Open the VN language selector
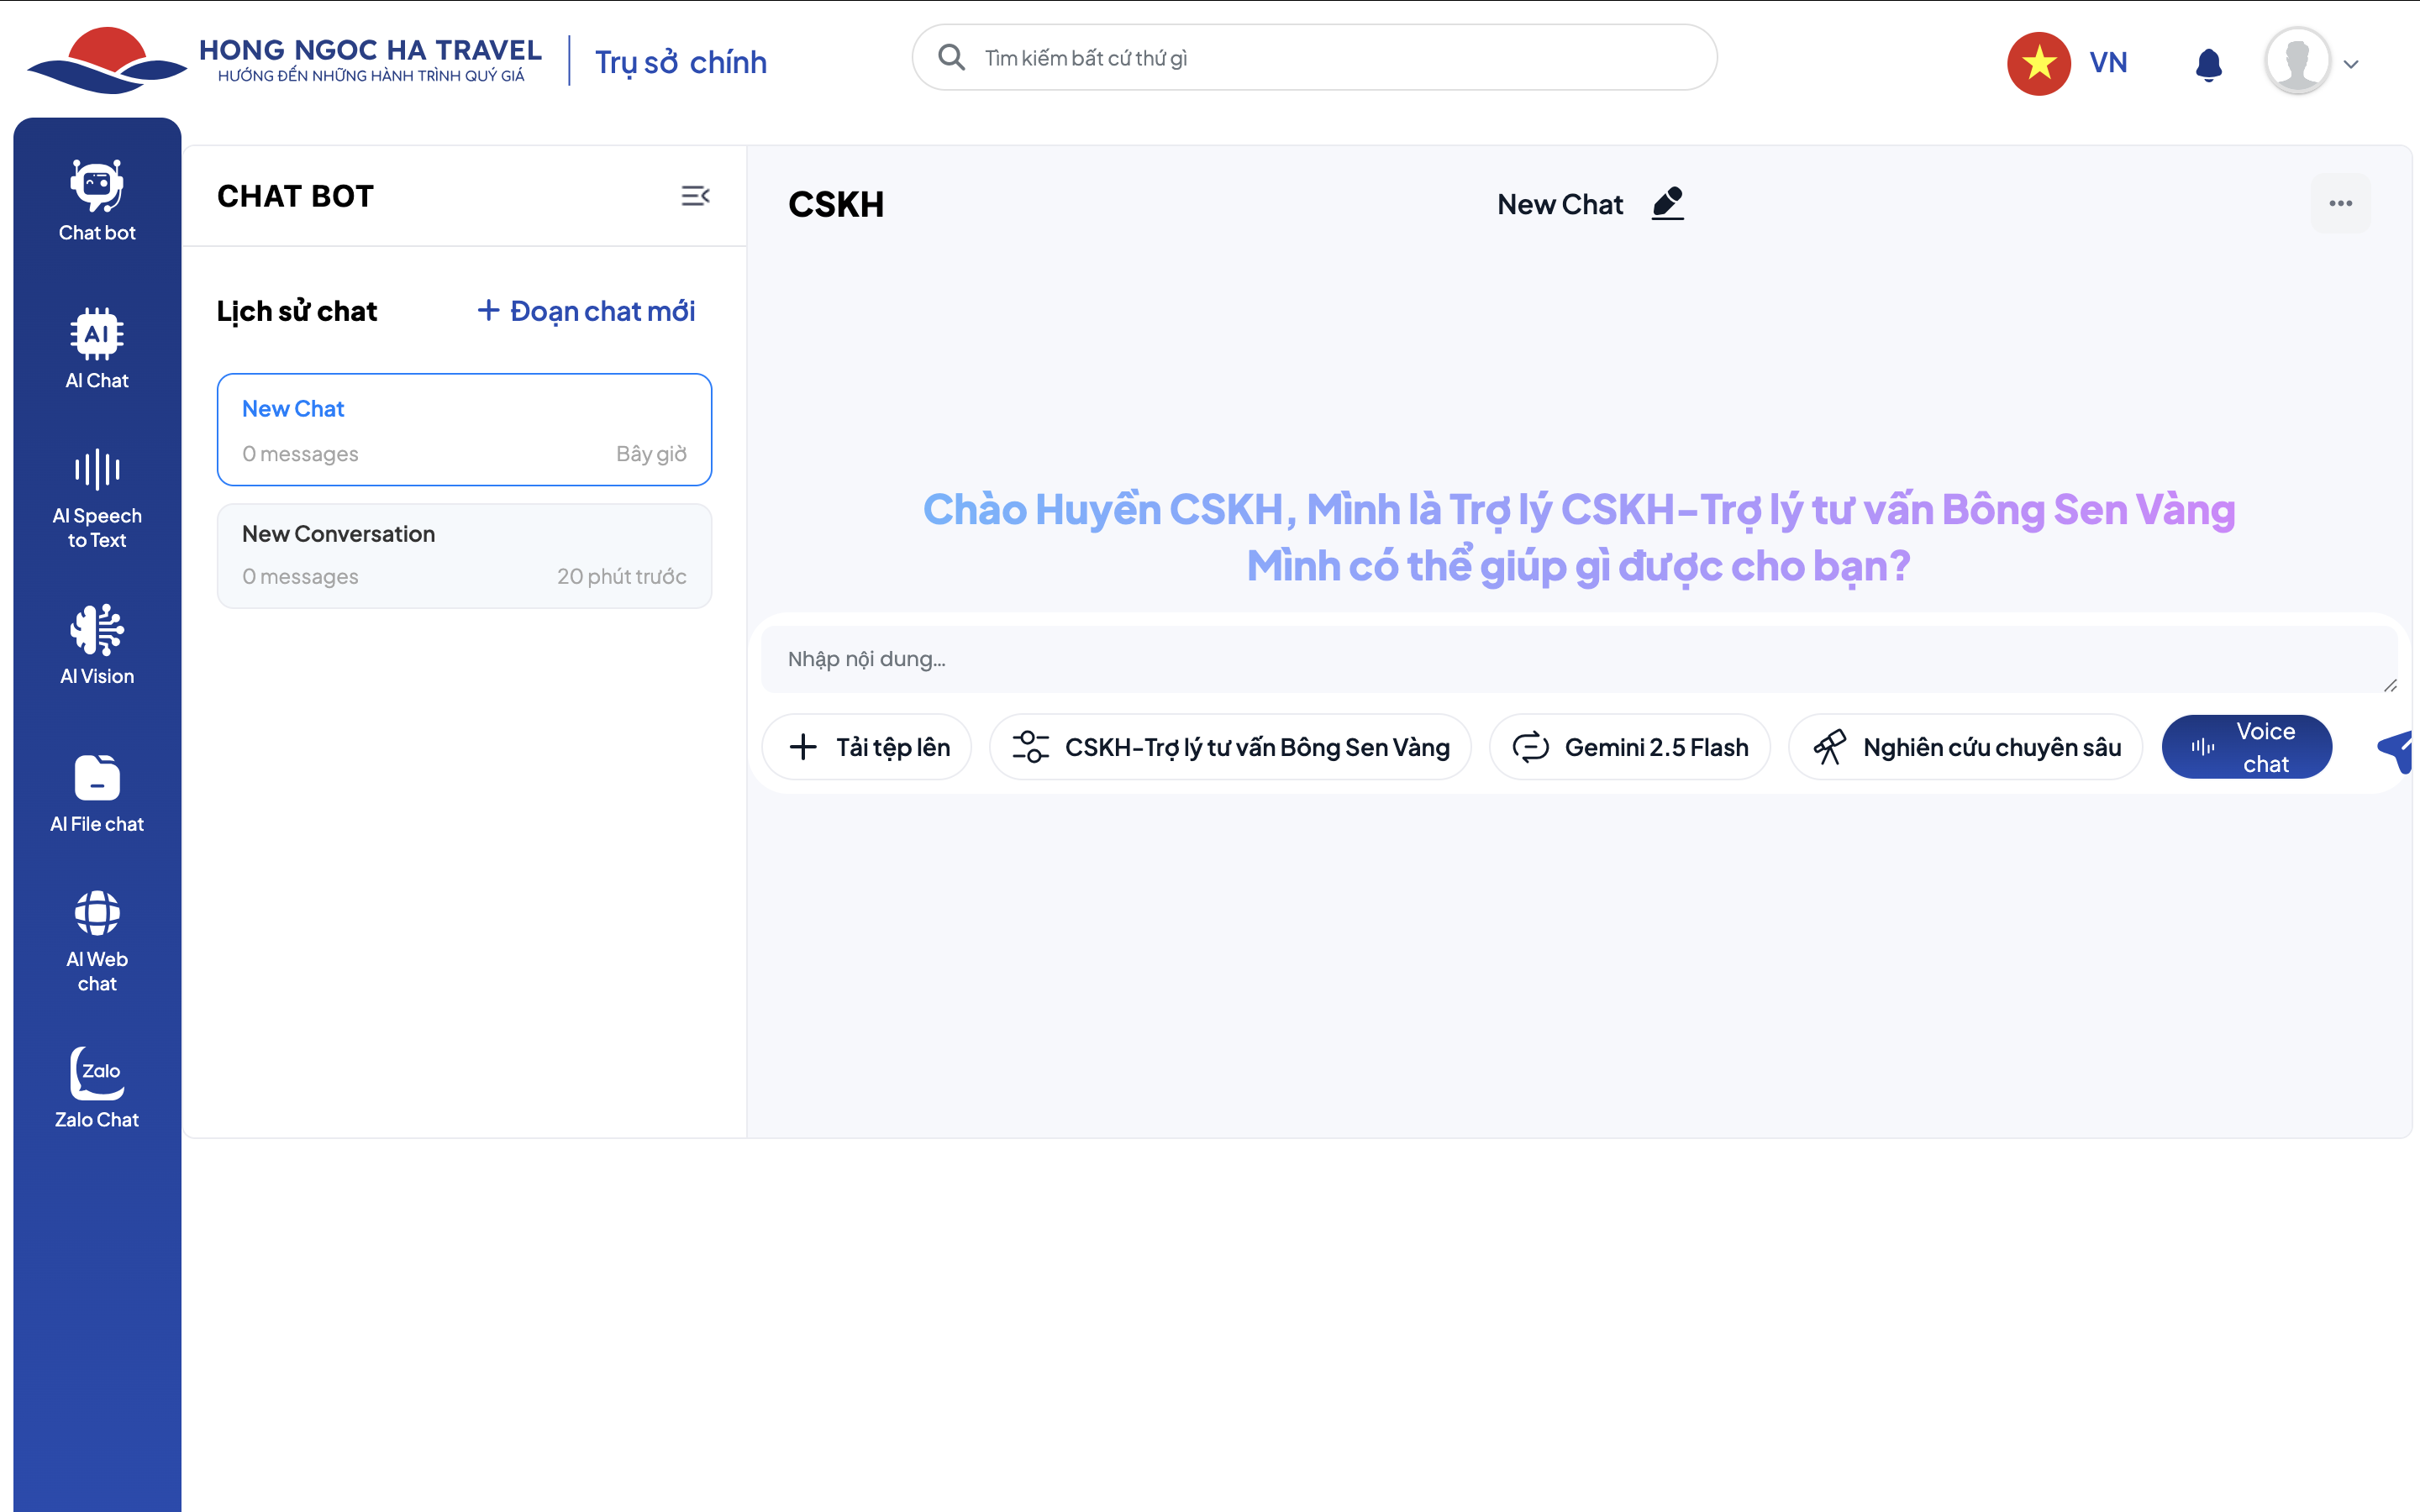Screen dimensions: 2420x1512 [2068, 63]
